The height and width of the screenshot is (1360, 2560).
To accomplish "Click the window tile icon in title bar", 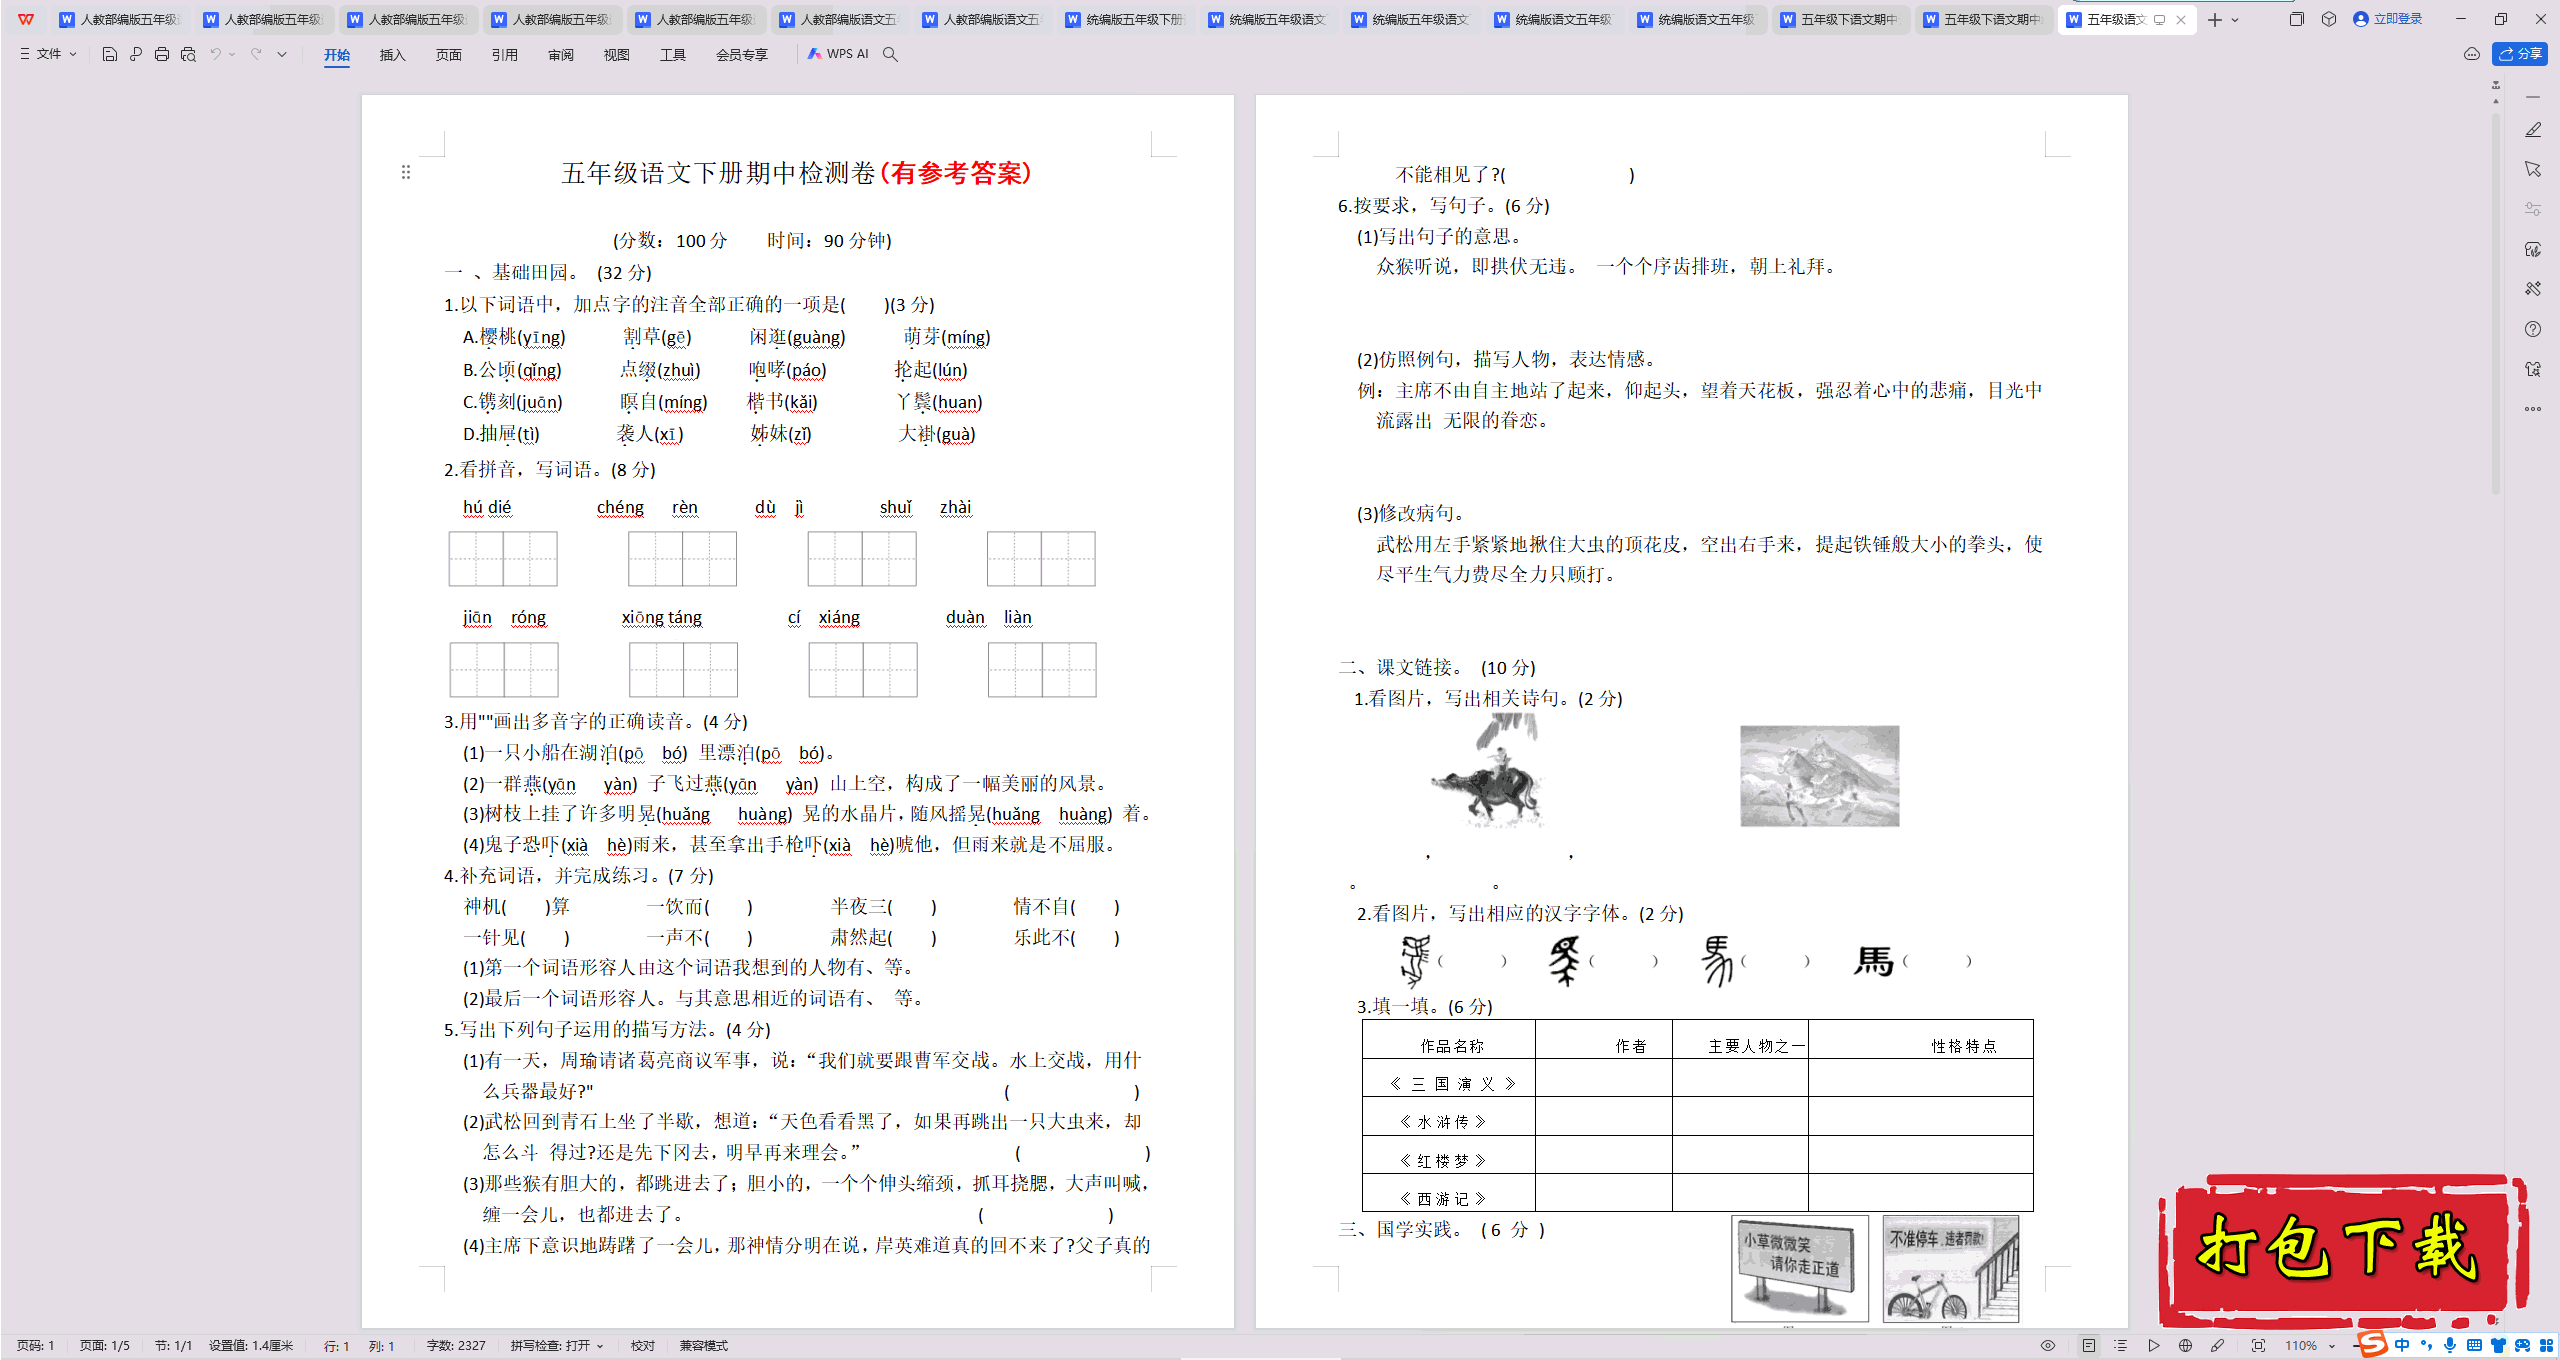I will click(x=2296, y=19).
